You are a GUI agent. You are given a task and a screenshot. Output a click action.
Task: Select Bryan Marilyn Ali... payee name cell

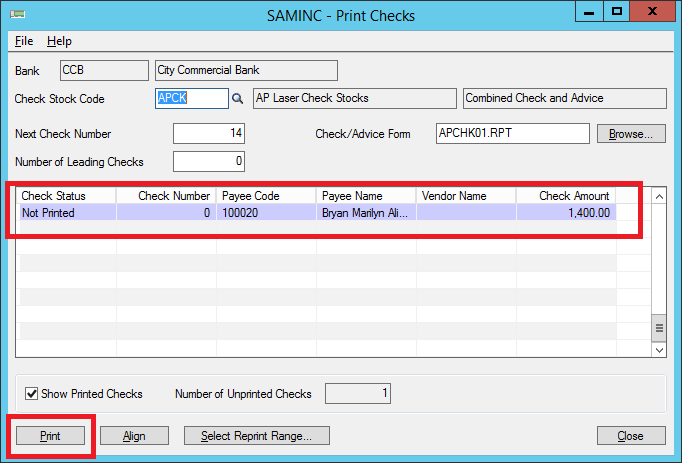click(366, 212)
